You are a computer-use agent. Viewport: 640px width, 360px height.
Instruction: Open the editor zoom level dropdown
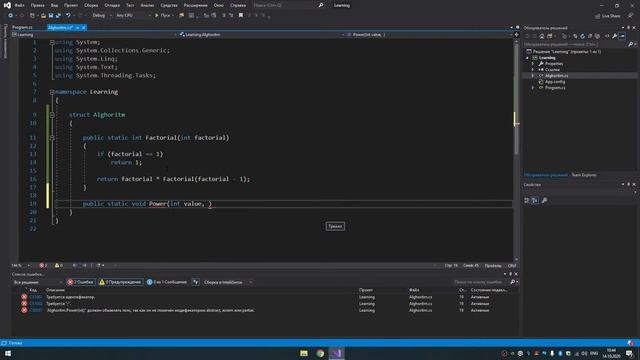pyautogui.click(x=21, y=265)
